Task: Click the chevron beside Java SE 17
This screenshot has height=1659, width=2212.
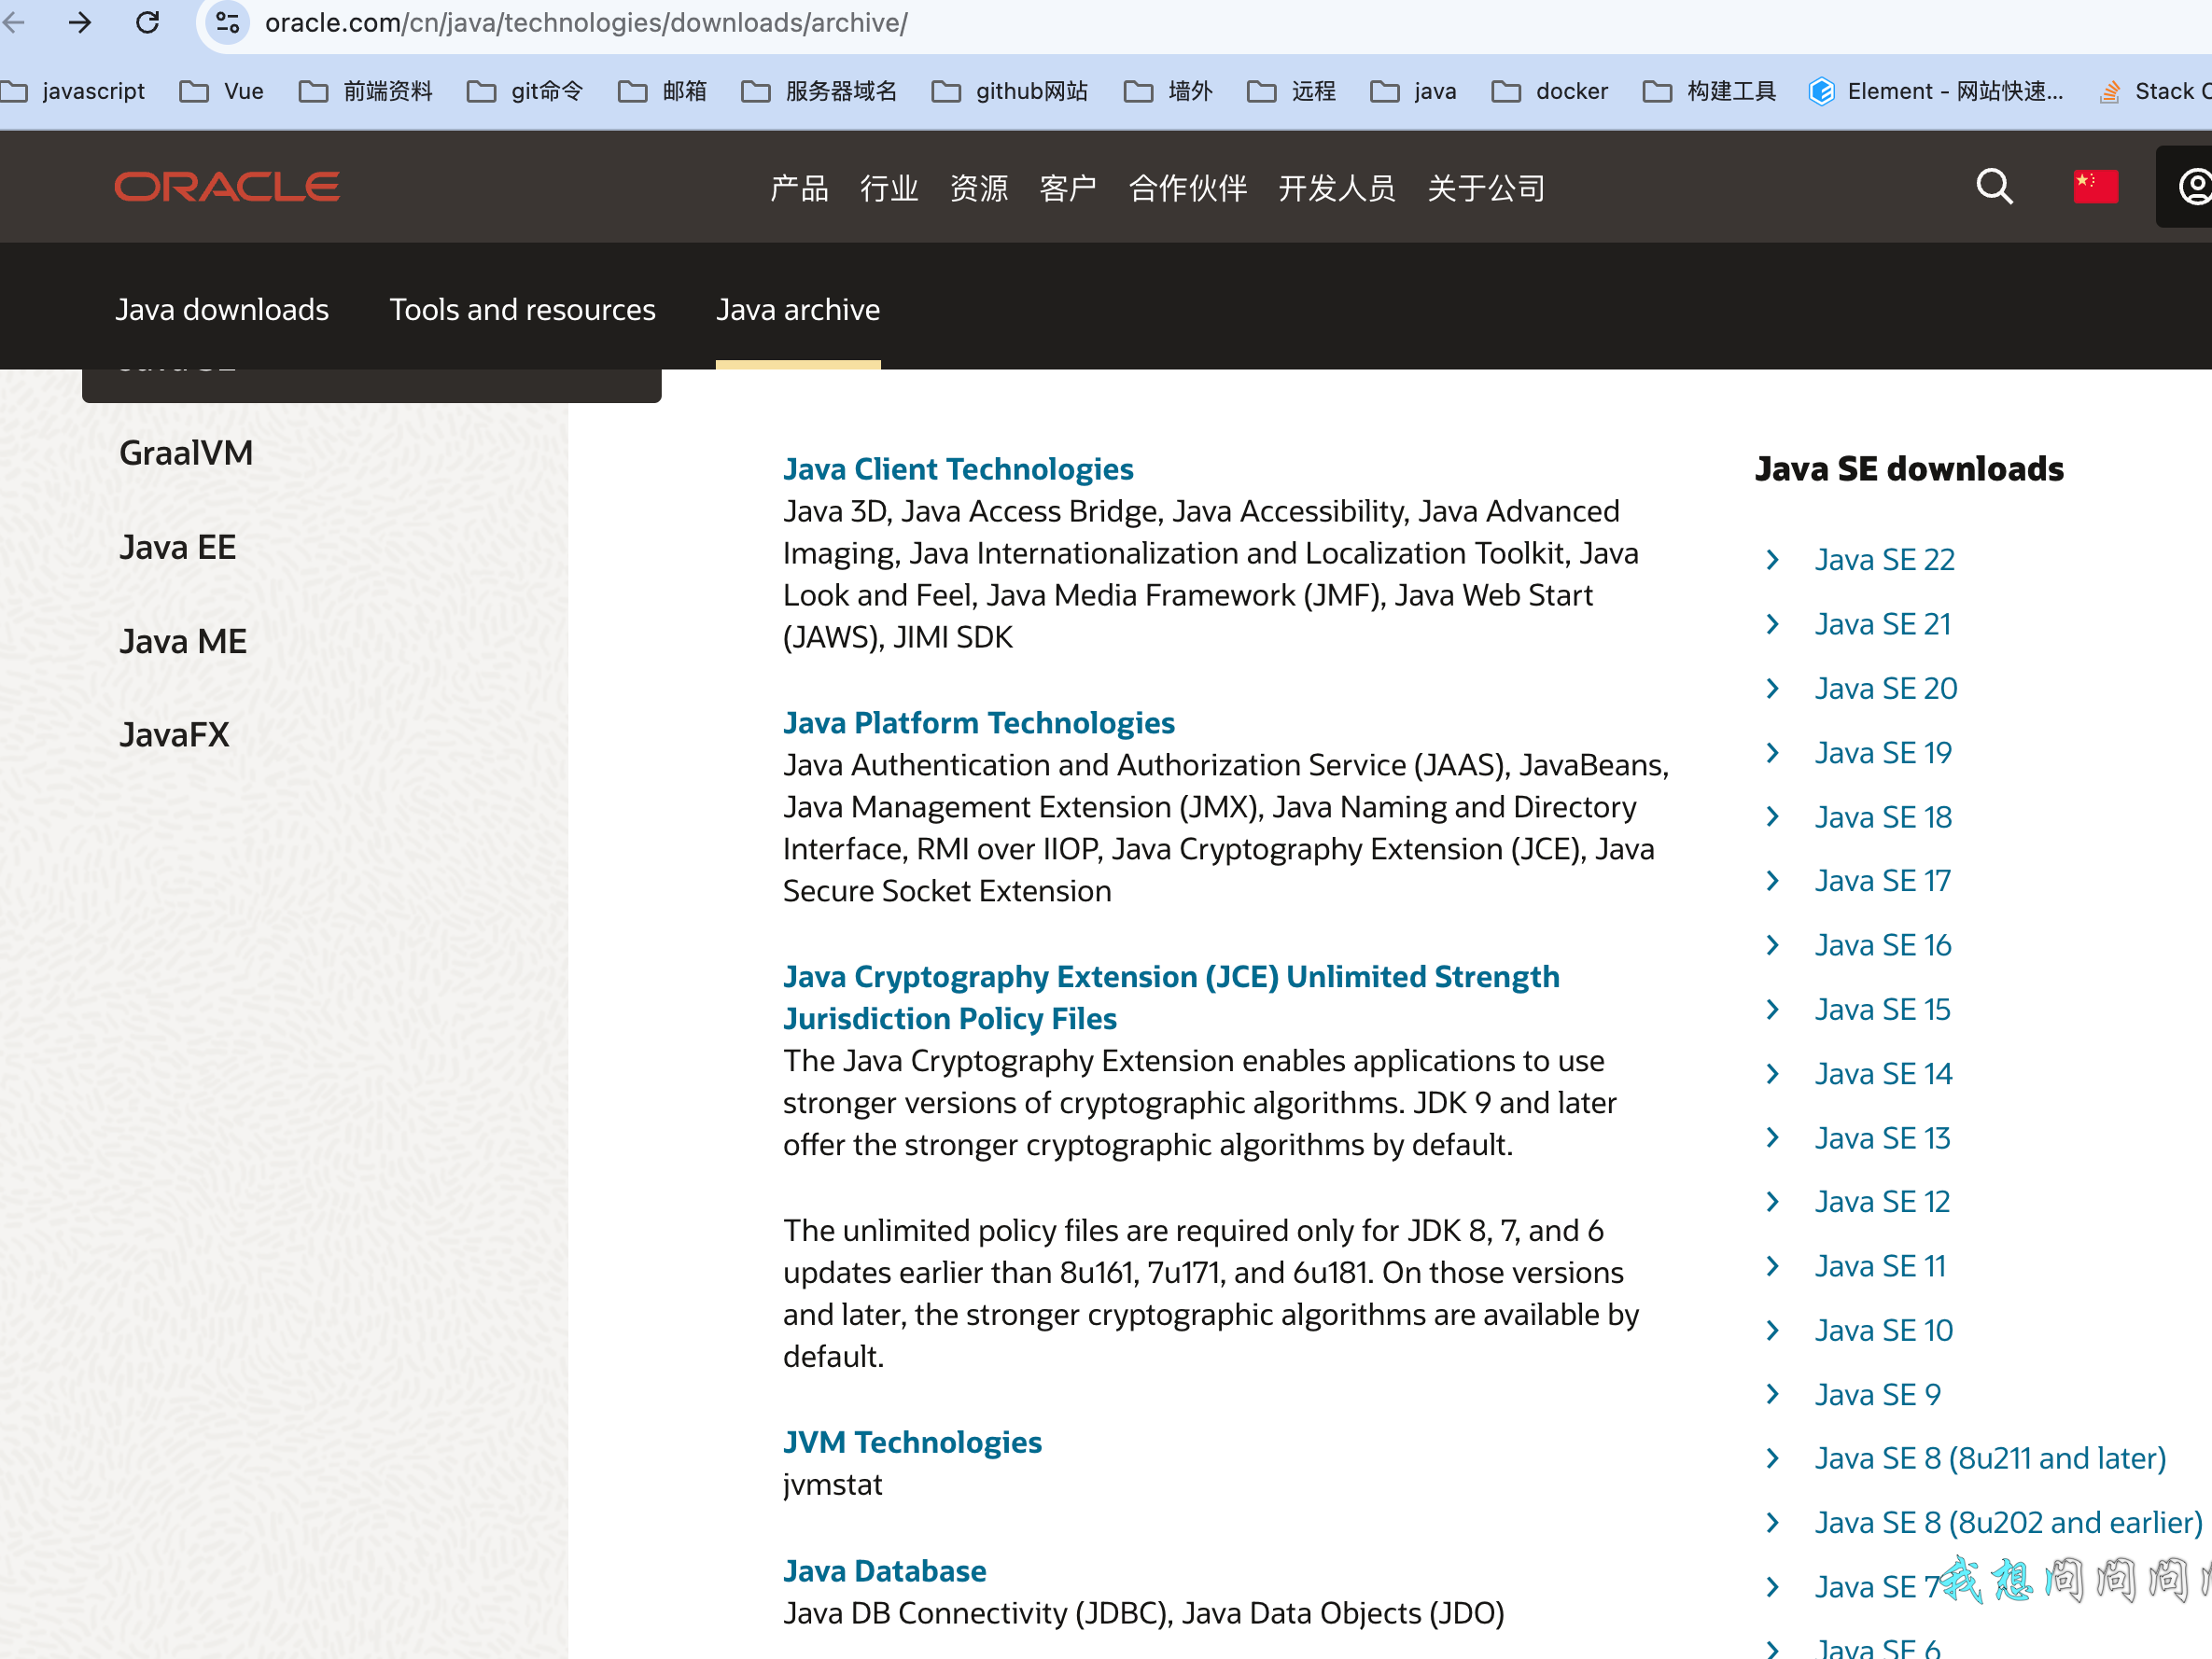Action: (1773, 880)
